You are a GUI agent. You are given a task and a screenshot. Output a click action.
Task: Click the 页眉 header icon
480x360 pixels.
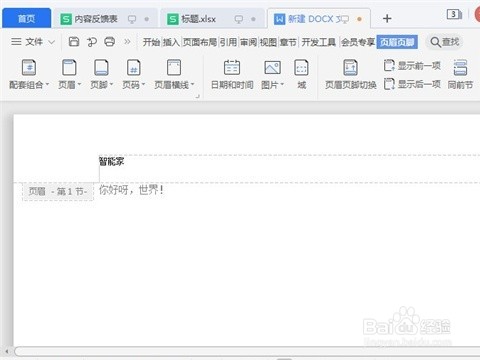click(x=69, y=68)
